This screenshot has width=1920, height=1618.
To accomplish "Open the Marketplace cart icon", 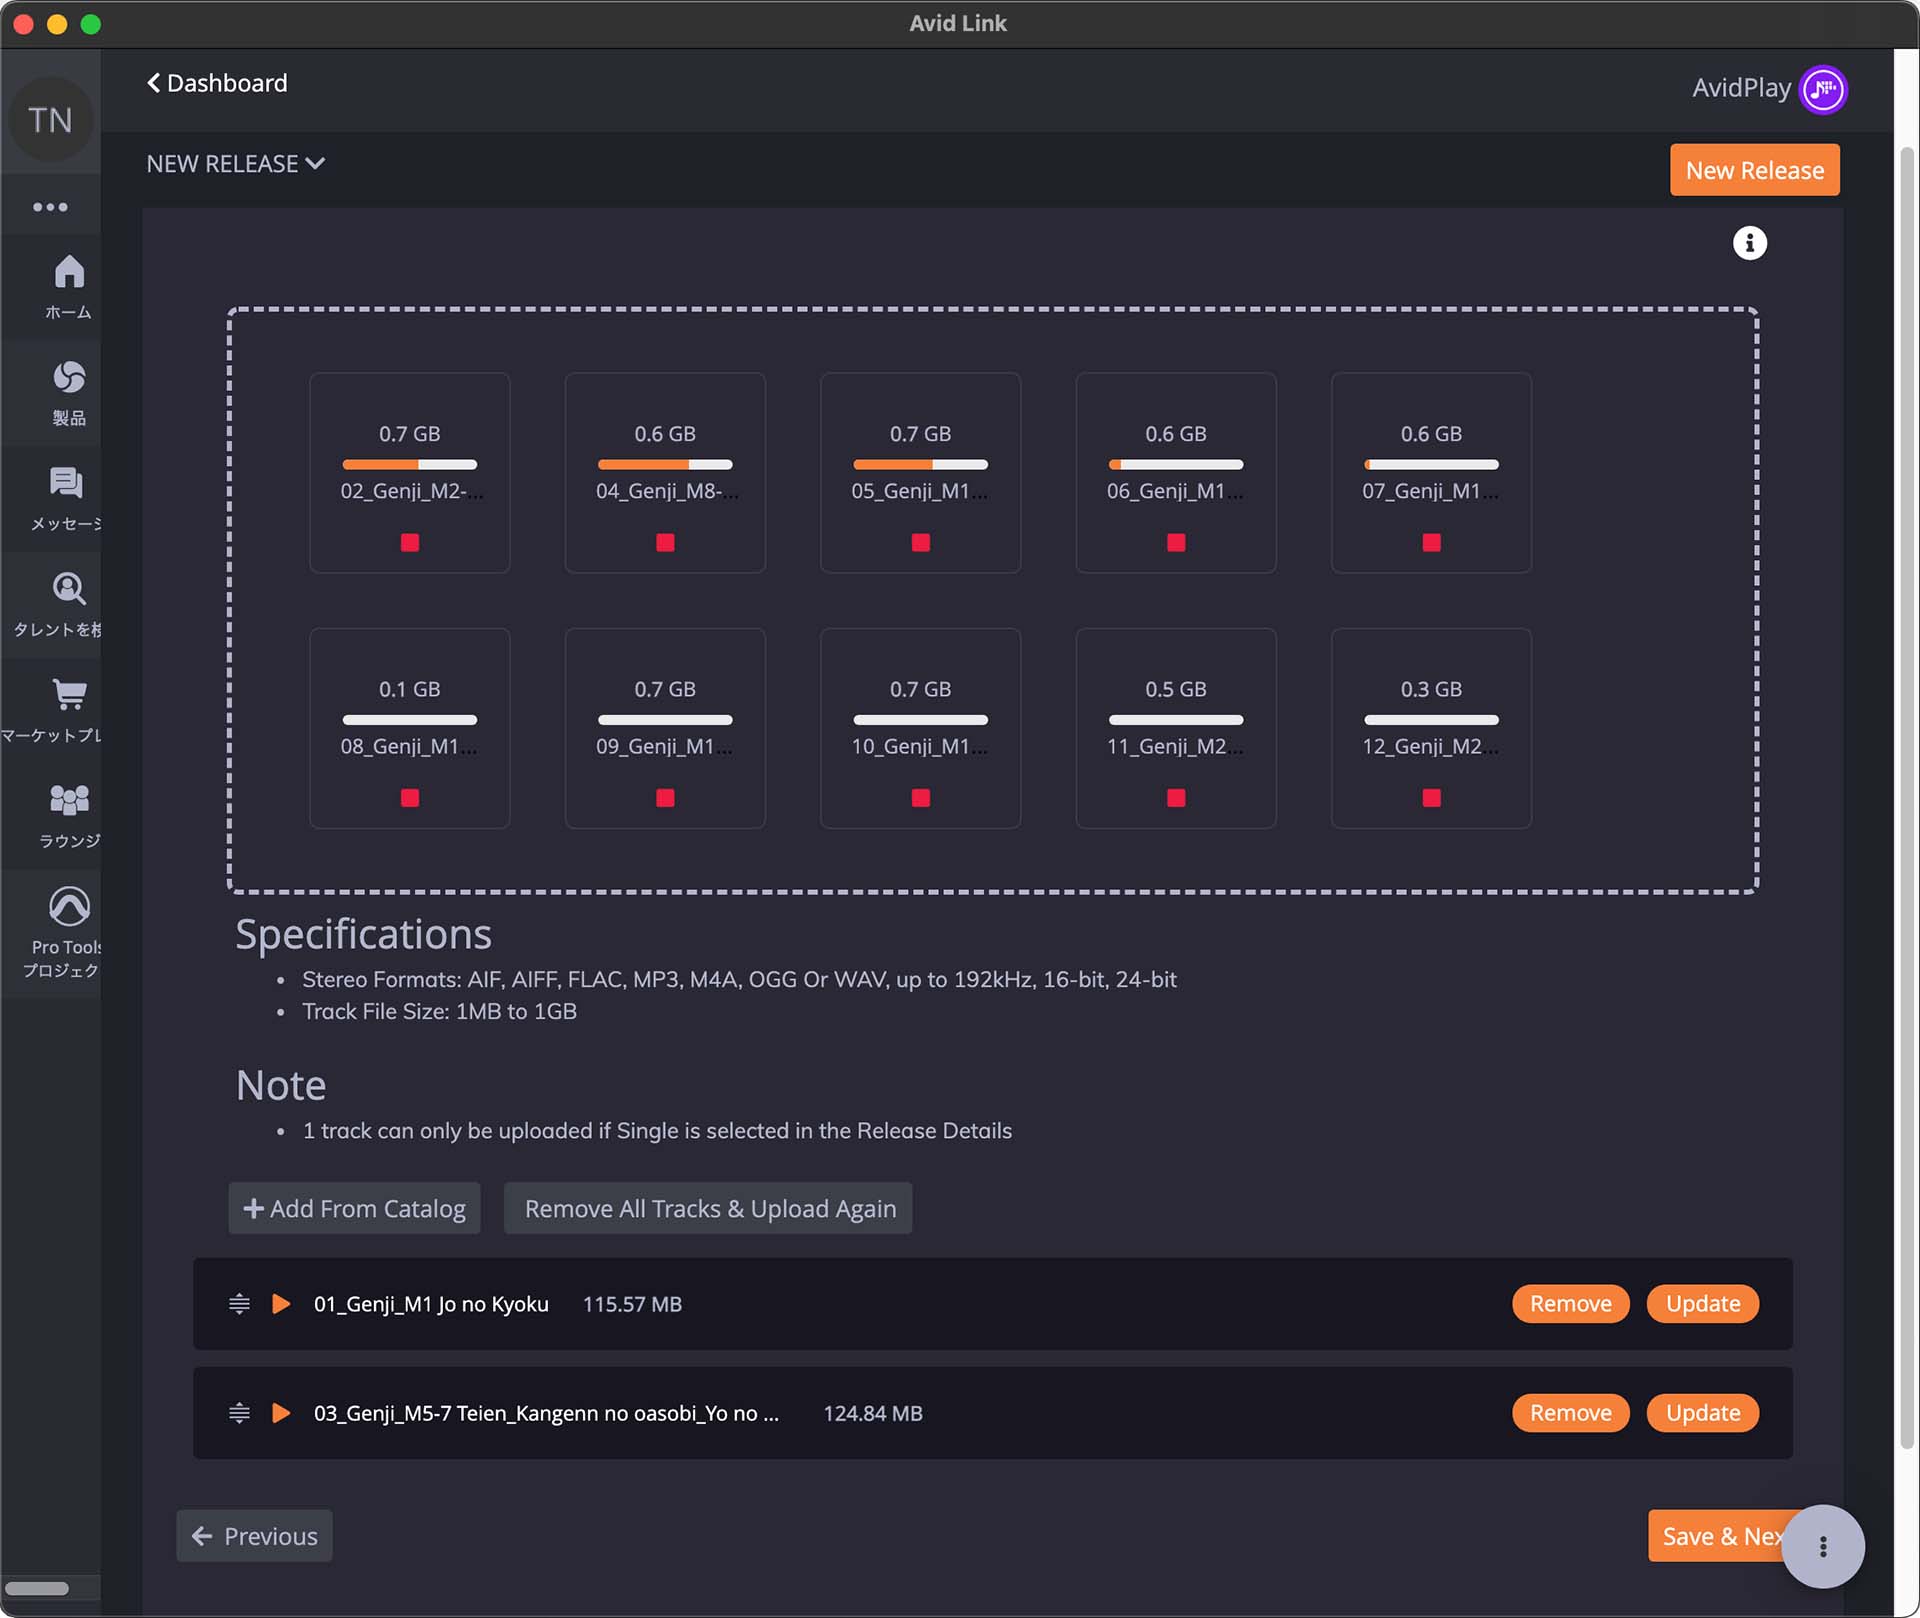I will click(x=68, y=695).
